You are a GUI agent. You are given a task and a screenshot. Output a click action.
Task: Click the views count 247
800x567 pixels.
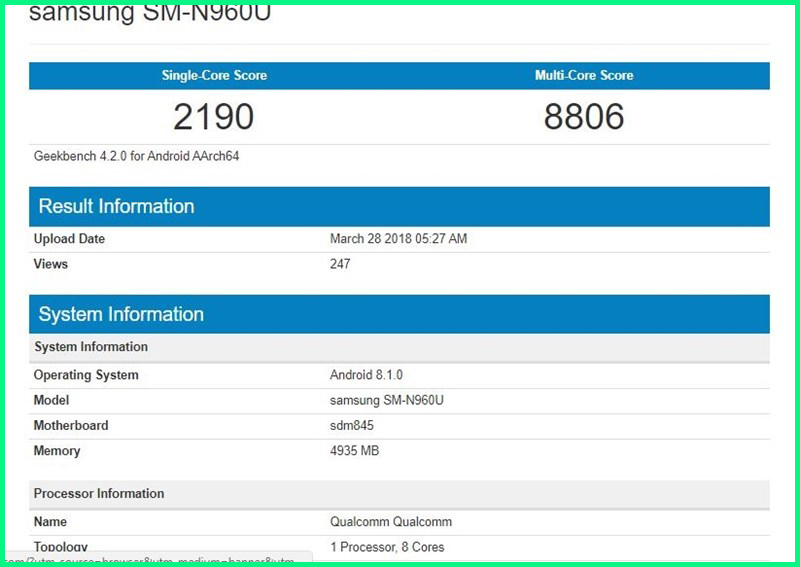[340, 264]
